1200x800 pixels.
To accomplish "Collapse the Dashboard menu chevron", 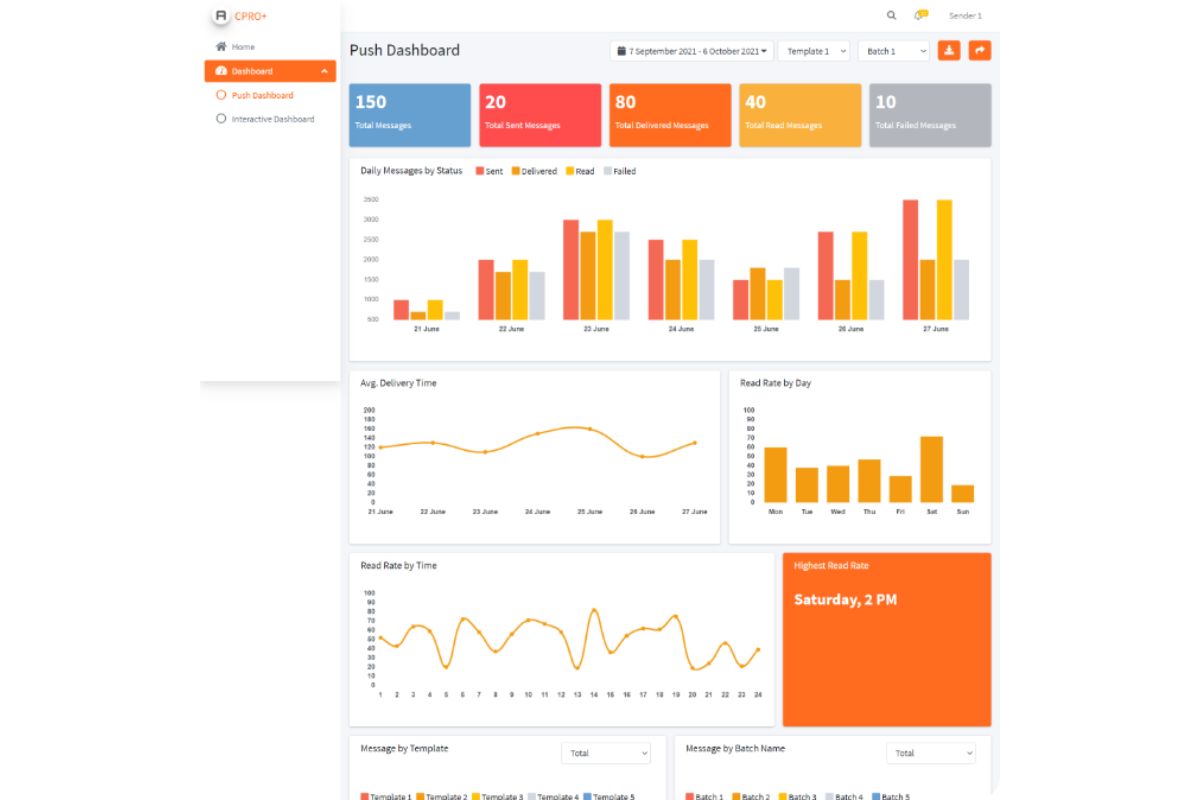I will point(324,71).
